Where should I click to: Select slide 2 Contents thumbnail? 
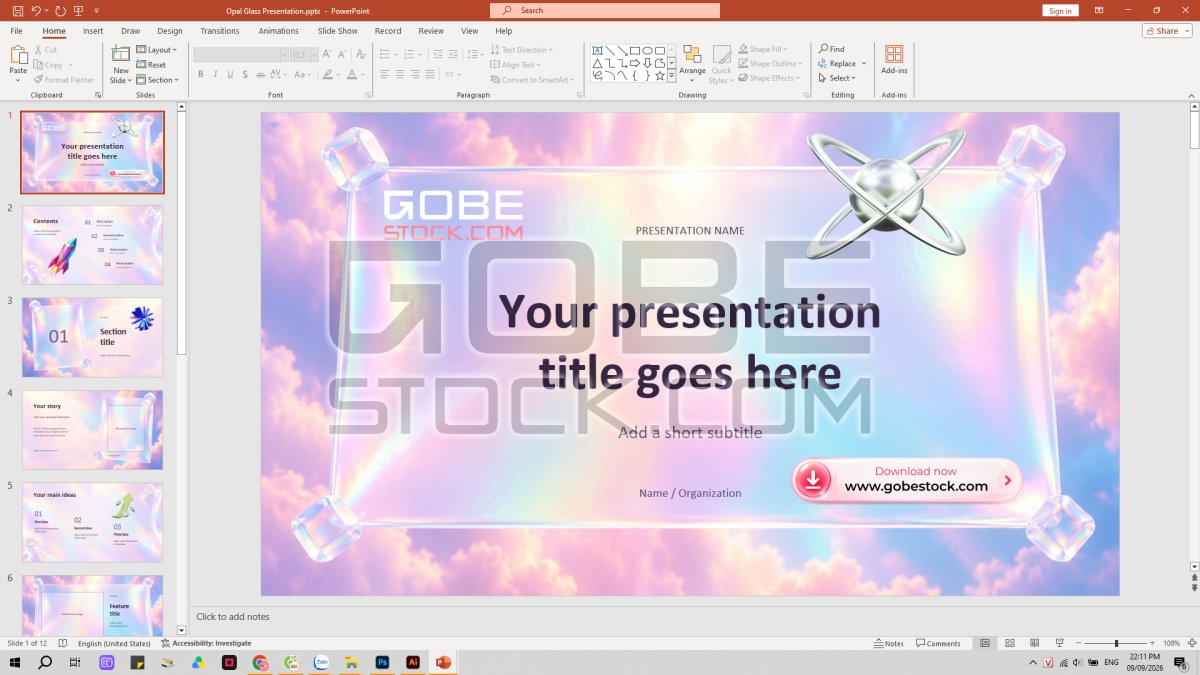coord(92,245)
